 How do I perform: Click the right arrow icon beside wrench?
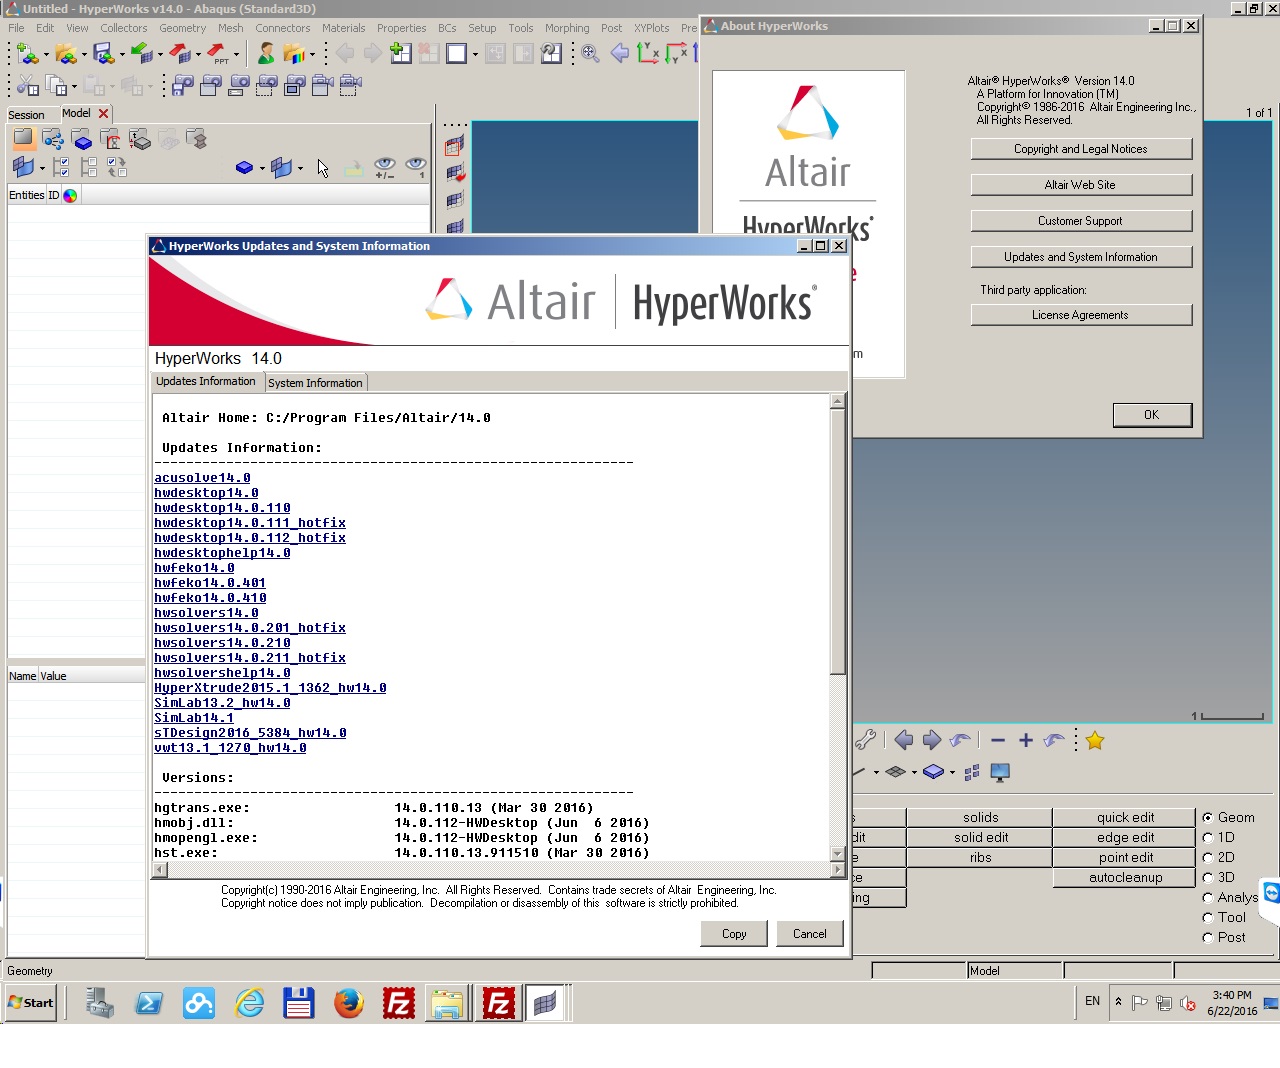pyautogui.click(x=932, y=740)
